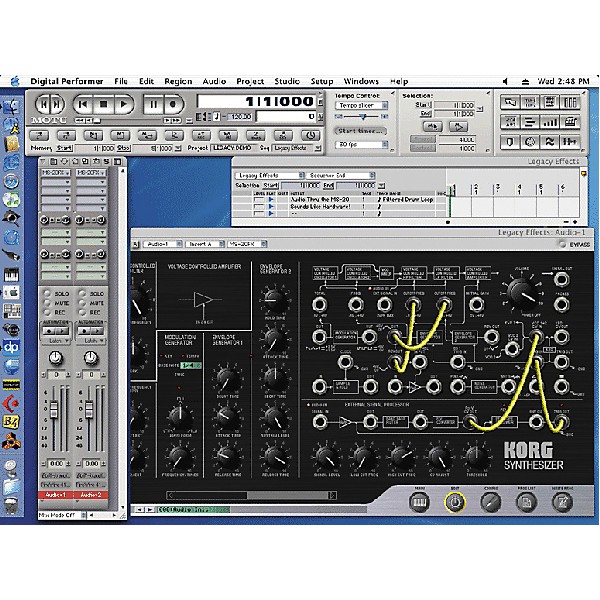600x600 pixels.
Task: Open the Mix Mode Off dropdown in mixer
Action: point(62,515)
